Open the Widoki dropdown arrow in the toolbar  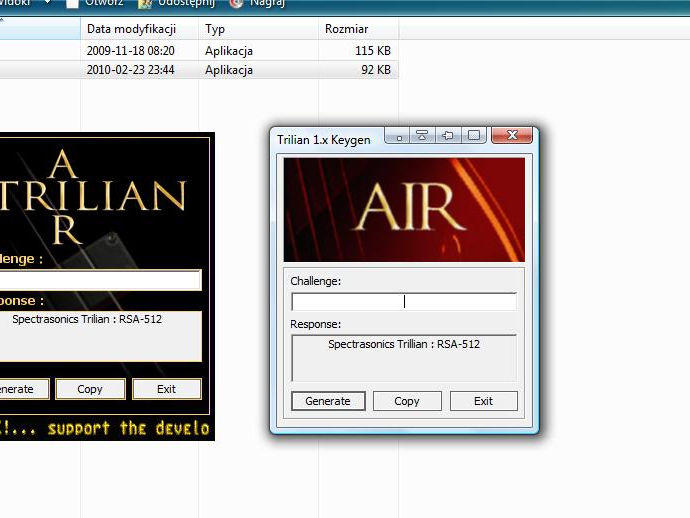(x=47, y=3)
